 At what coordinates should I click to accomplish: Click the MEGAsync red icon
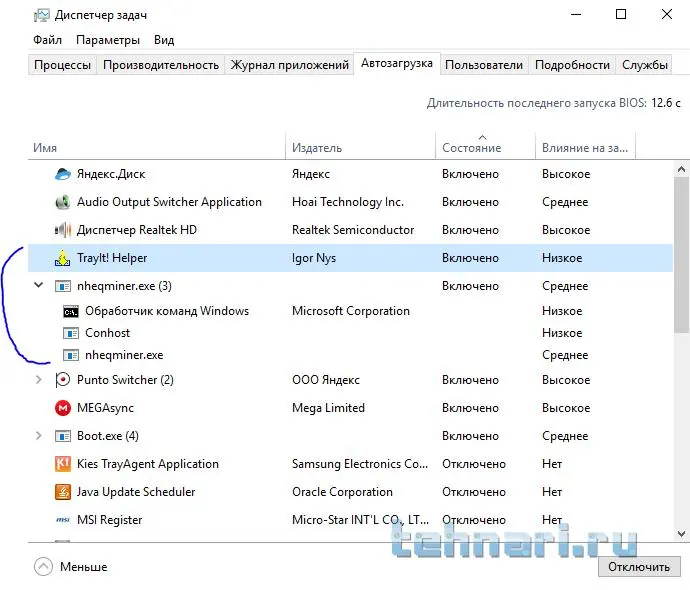pyautogui.click(x=63, y=408)
